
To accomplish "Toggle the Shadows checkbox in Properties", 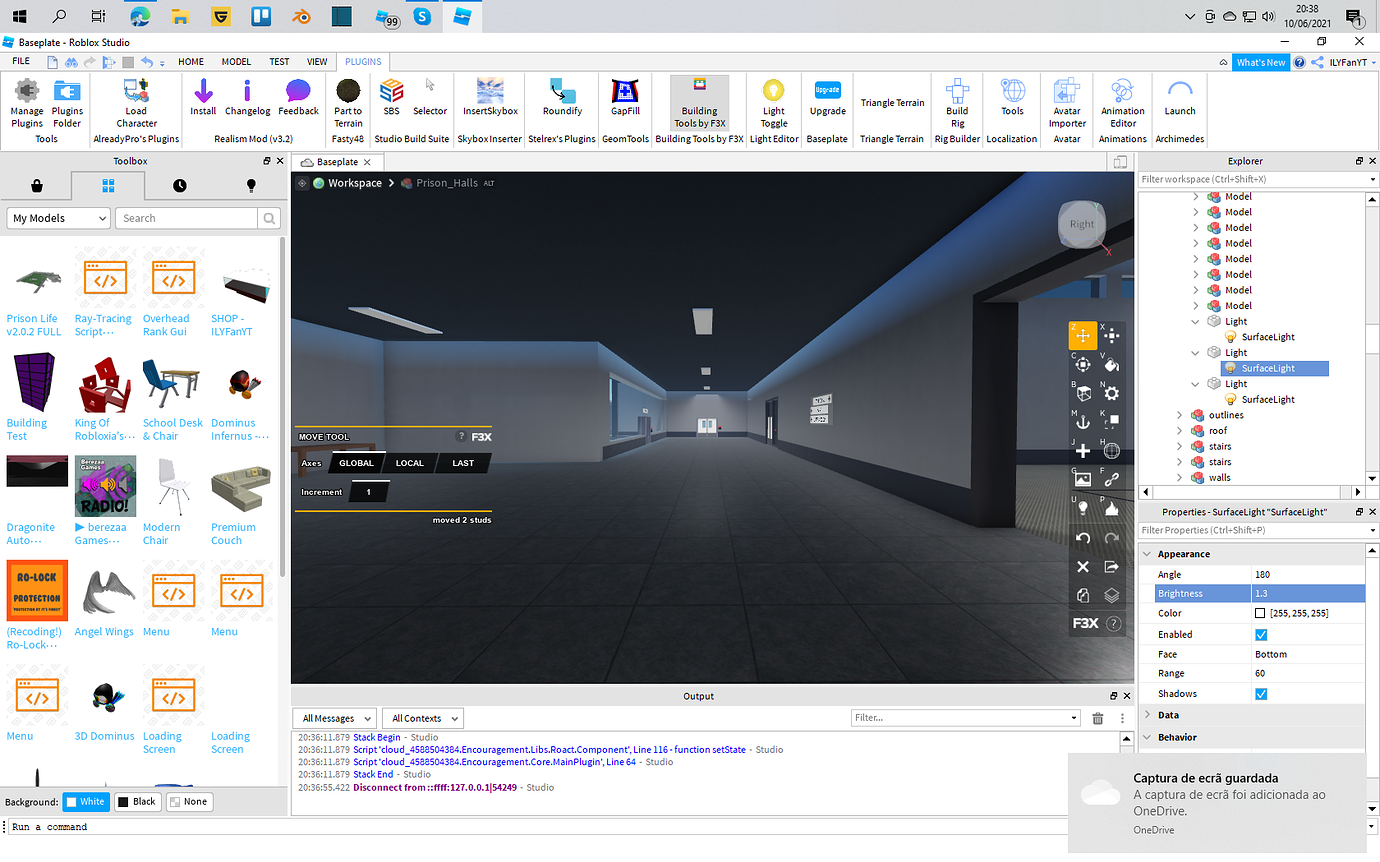I will [x=1261, y=694].
